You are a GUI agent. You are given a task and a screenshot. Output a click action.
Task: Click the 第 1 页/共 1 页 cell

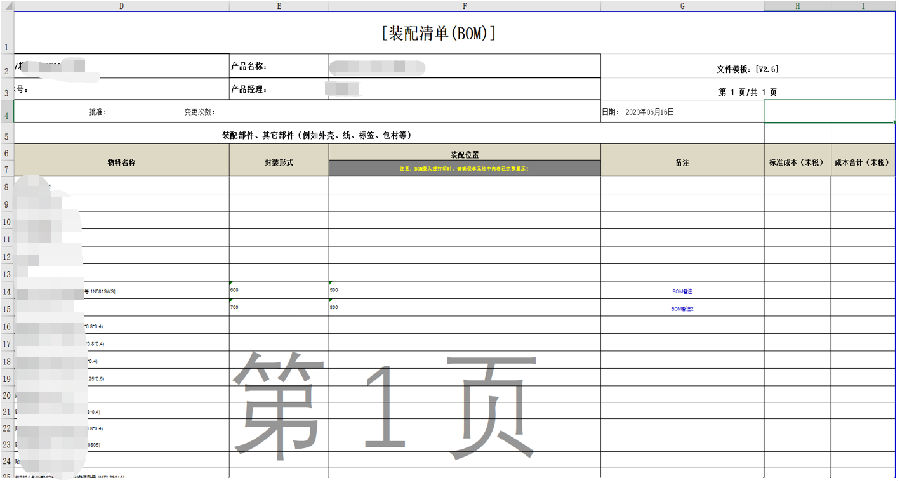pos(747,92)
